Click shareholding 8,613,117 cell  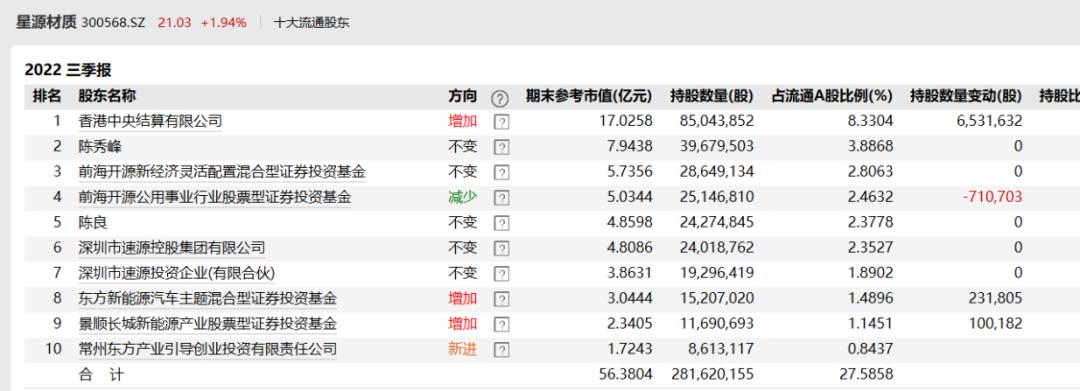click(721, 349)
